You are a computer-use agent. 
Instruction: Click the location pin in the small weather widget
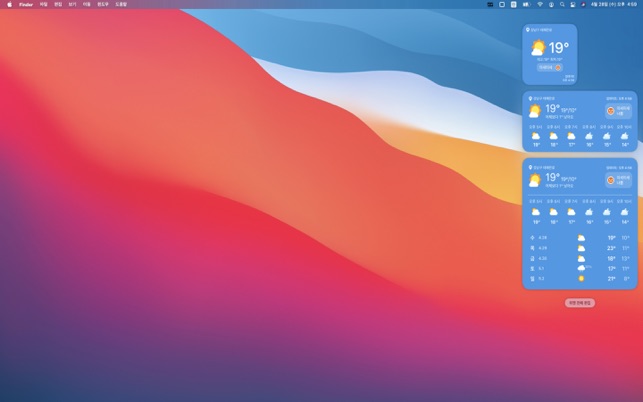[528, 30]
